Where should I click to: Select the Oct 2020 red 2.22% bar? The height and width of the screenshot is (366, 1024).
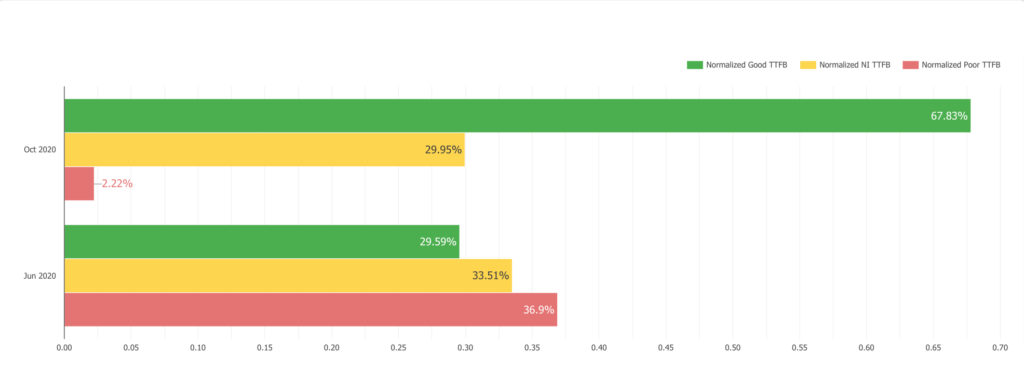tap(79, 184)
